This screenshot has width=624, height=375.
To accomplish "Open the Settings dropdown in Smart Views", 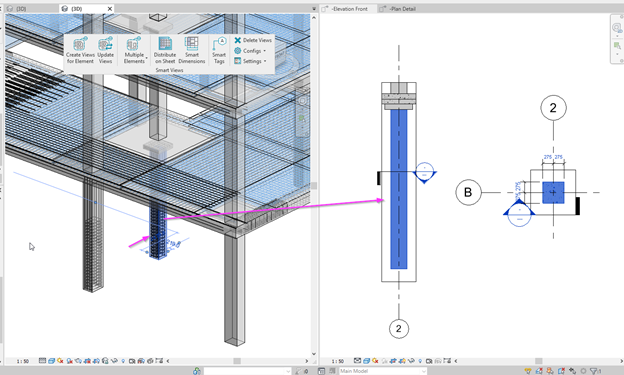I will coord(250,61).
